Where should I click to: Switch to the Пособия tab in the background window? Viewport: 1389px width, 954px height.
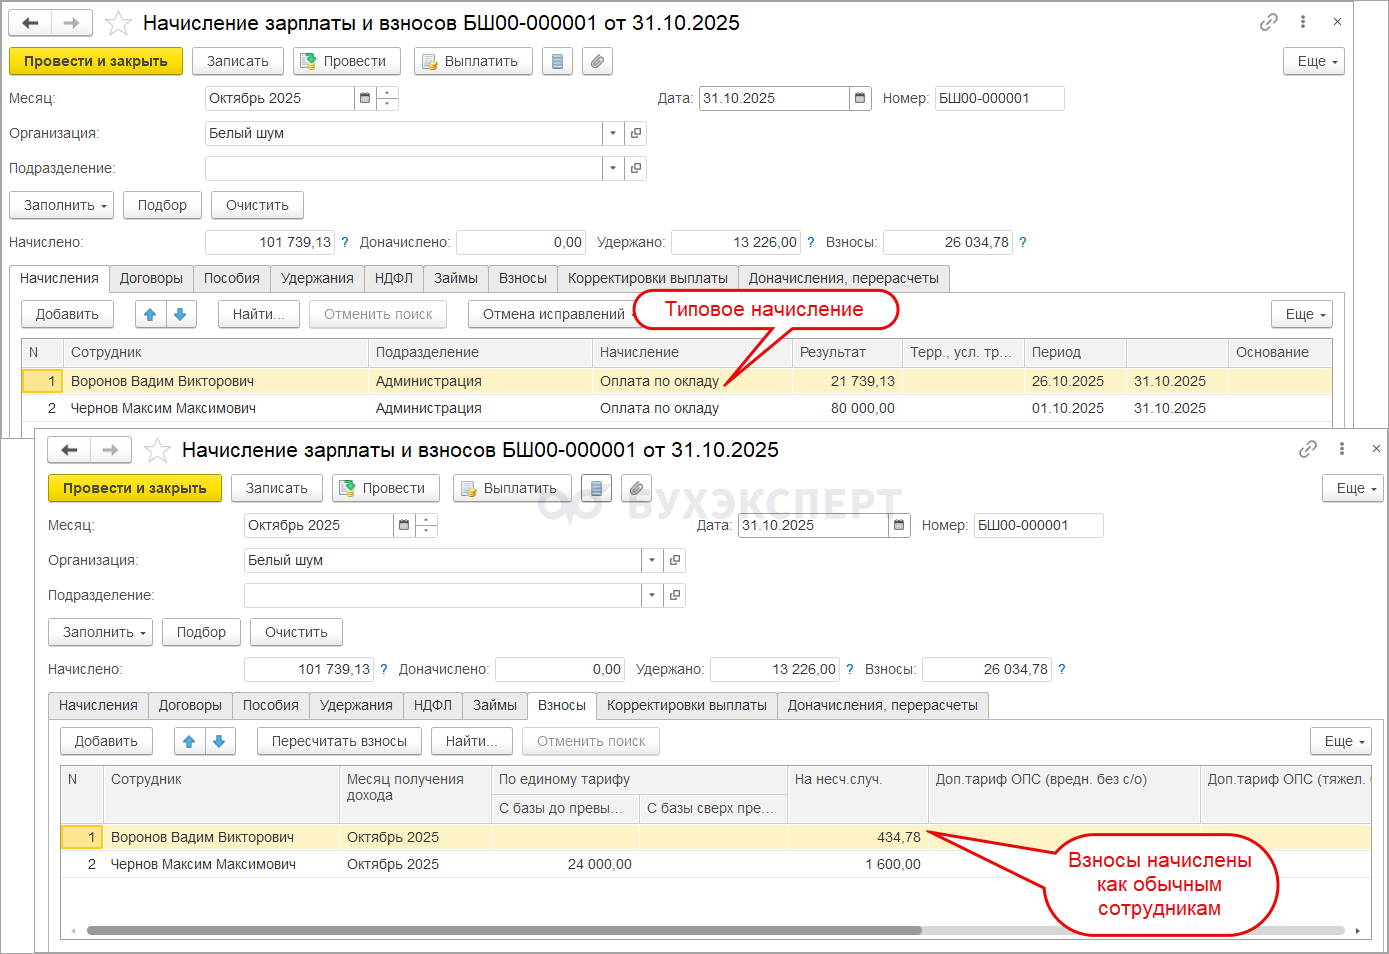click(231, 278)
